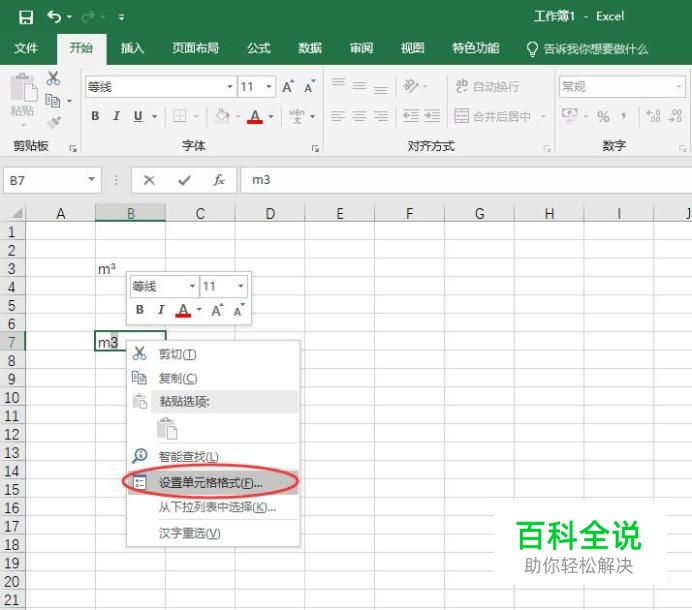This screenshot has height=610, width=692.
Task: Click the Middle Align icon
Action: pyautogui.click(x=359, y=86)
